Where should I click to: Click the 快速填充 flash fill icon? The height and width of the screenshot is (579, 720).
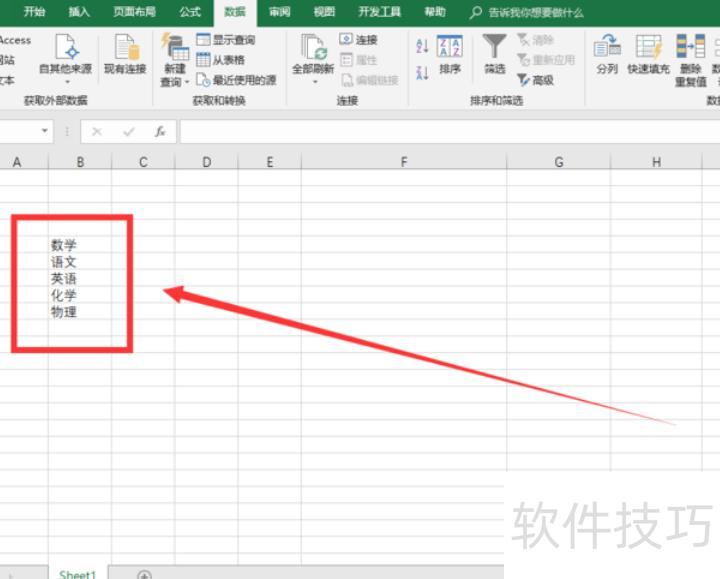point(648,54)
